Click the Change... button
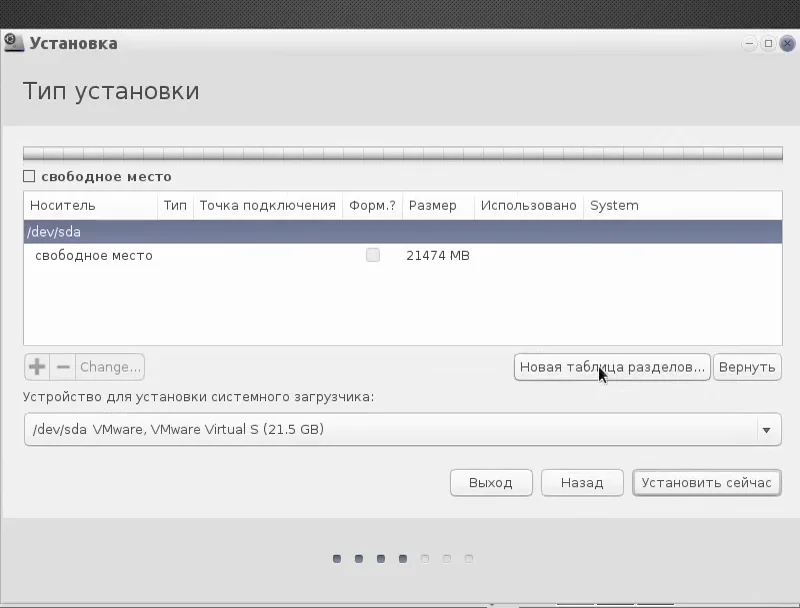 coord(110,367)
